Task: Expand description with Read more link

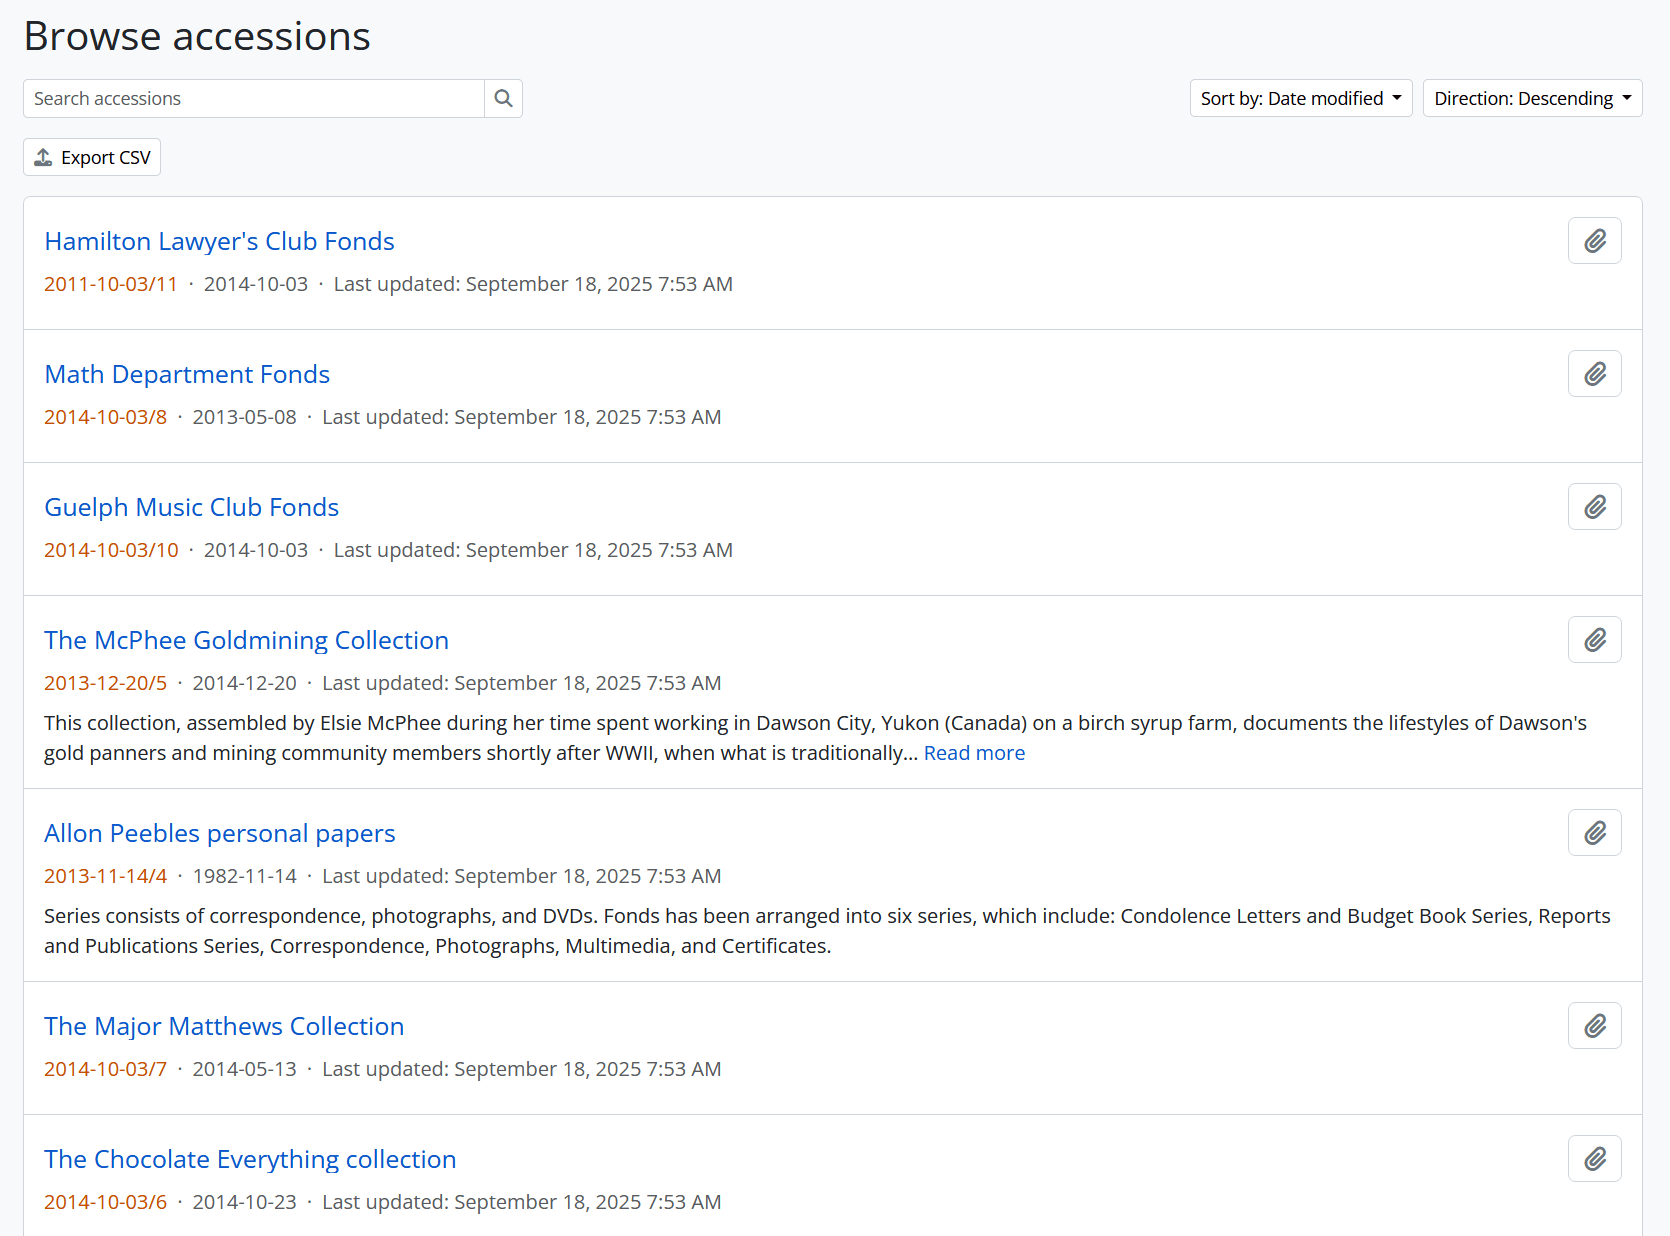Action: click(x=974, y=753)
